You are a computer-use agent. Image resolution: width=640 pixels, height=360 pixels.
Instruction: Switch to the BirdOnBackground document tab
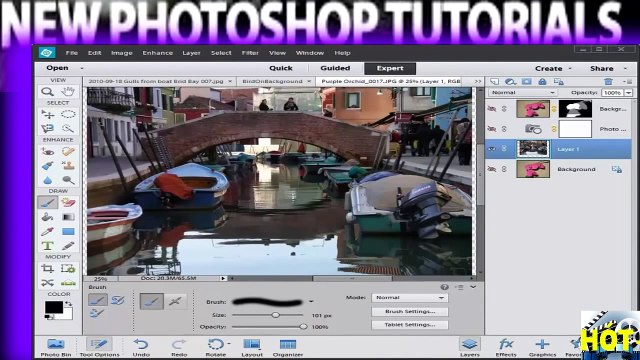coord(272,81)
